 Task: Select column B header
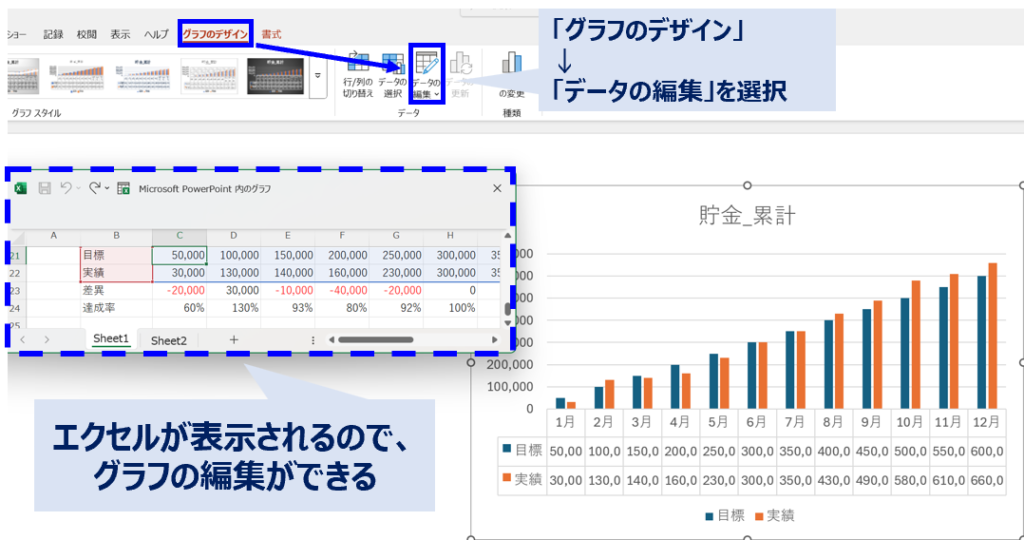116,236
